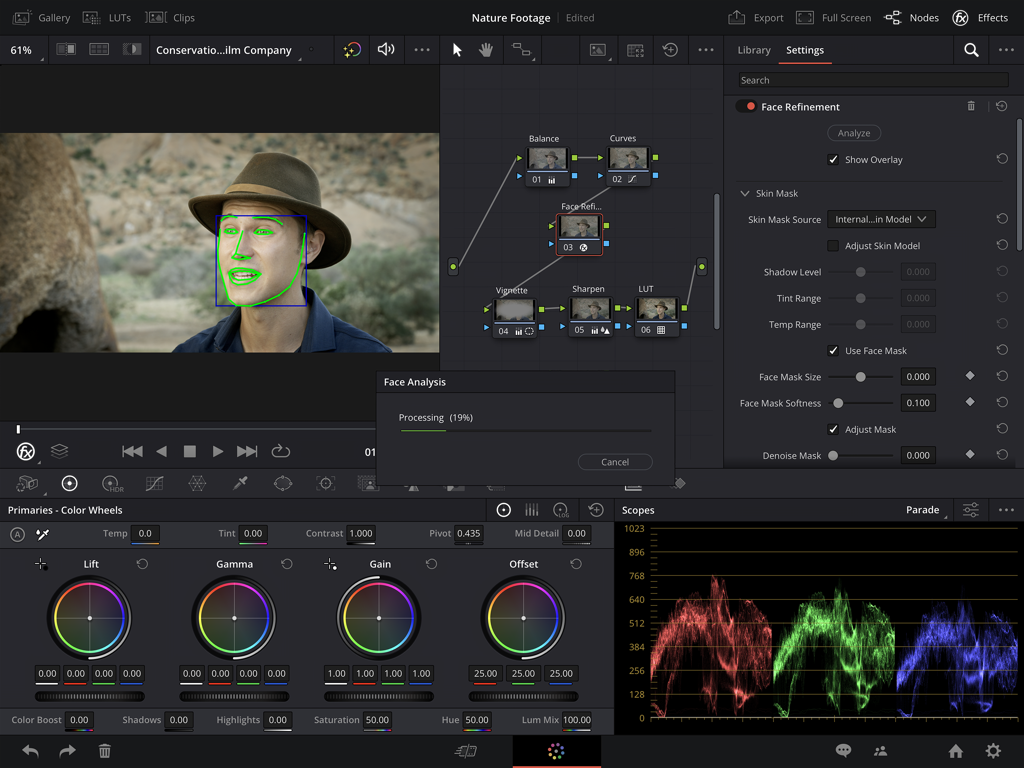This screenshot has width=1024, height=768.
Task: Switch to the Library tab
Action: 753,49
